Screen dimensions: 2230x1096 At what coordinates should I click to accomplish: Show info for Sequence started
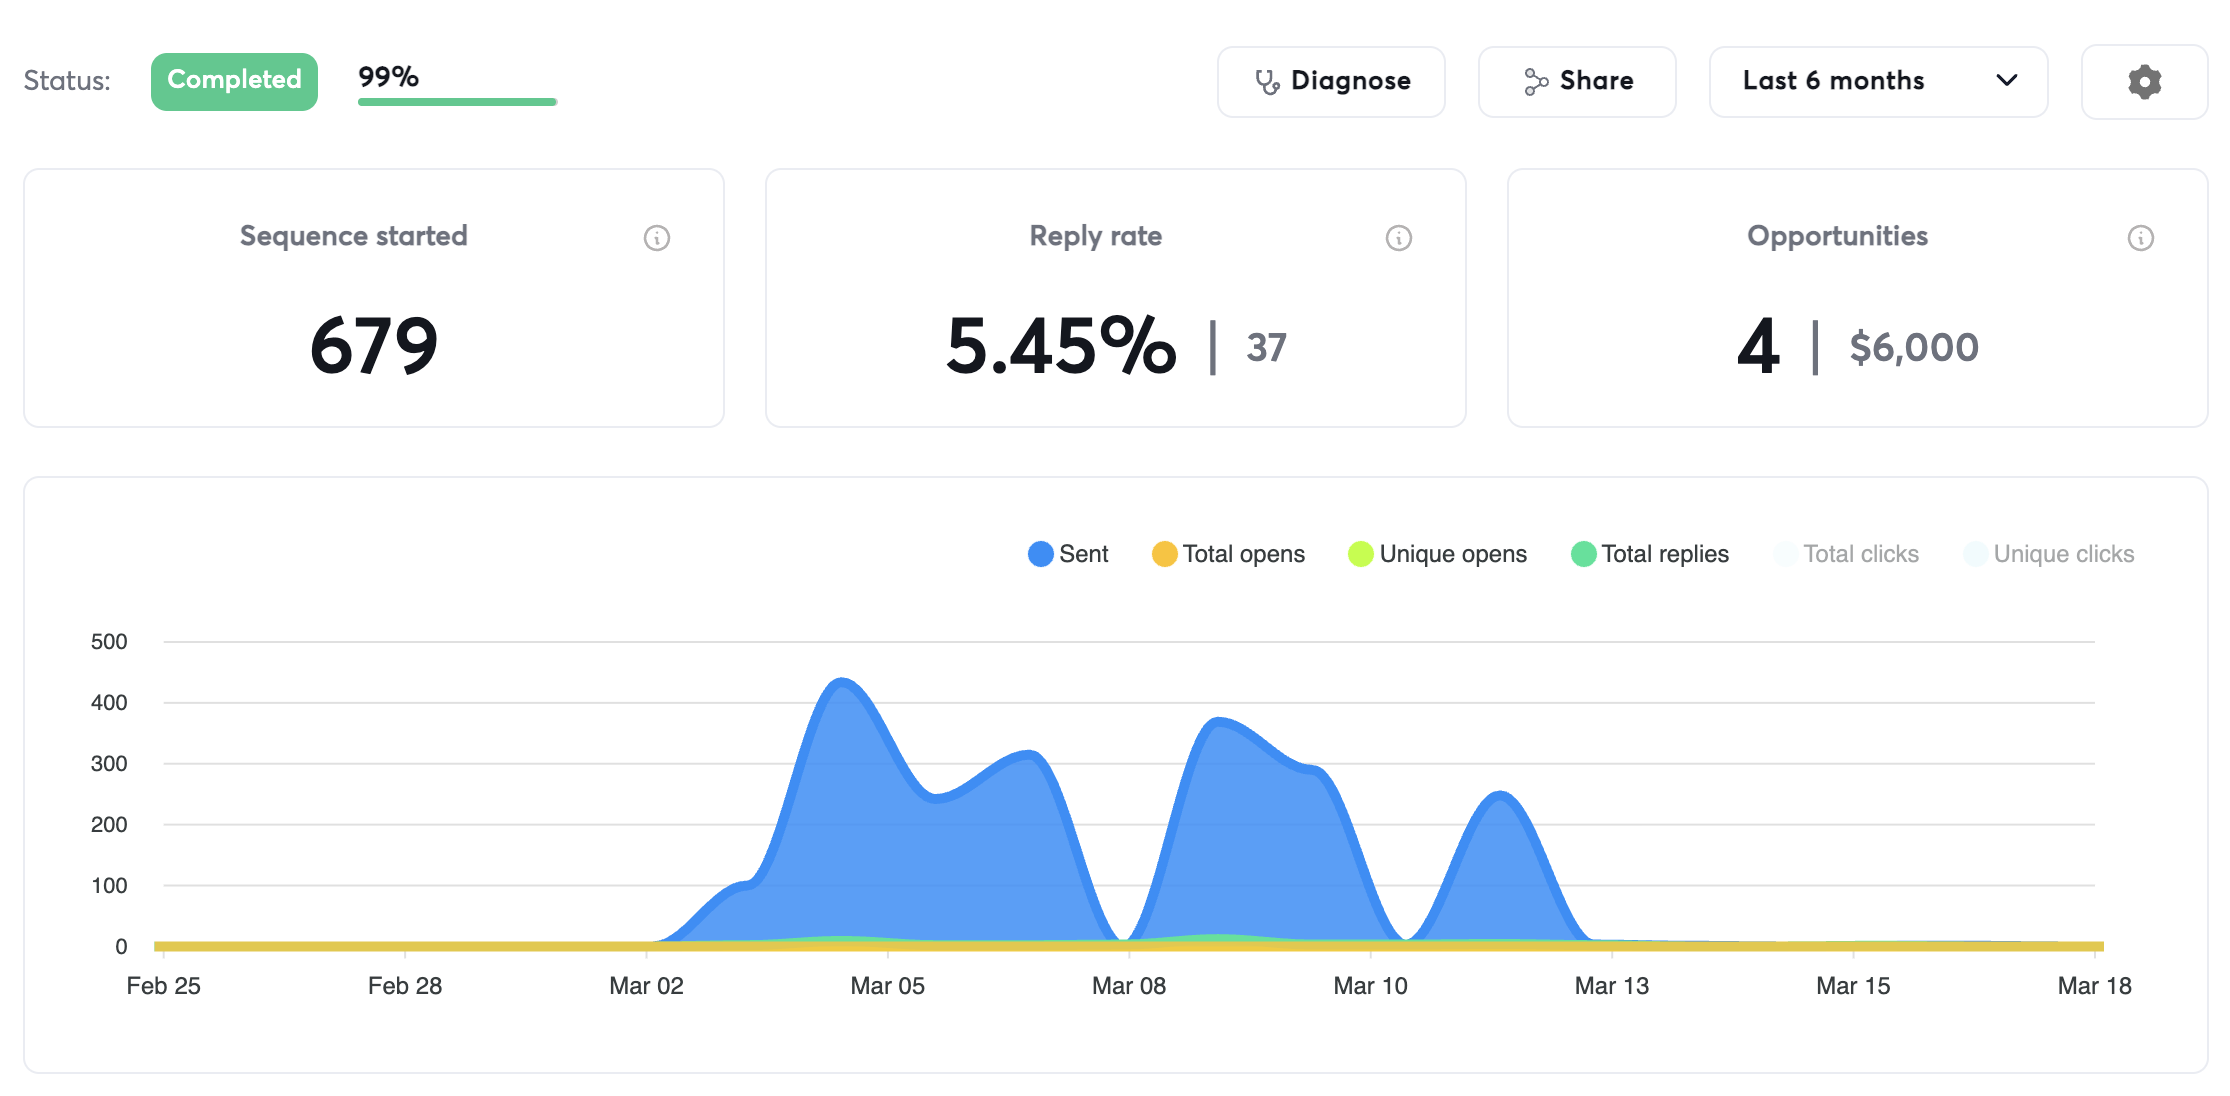pyautogui.click(x=657, y=238)
